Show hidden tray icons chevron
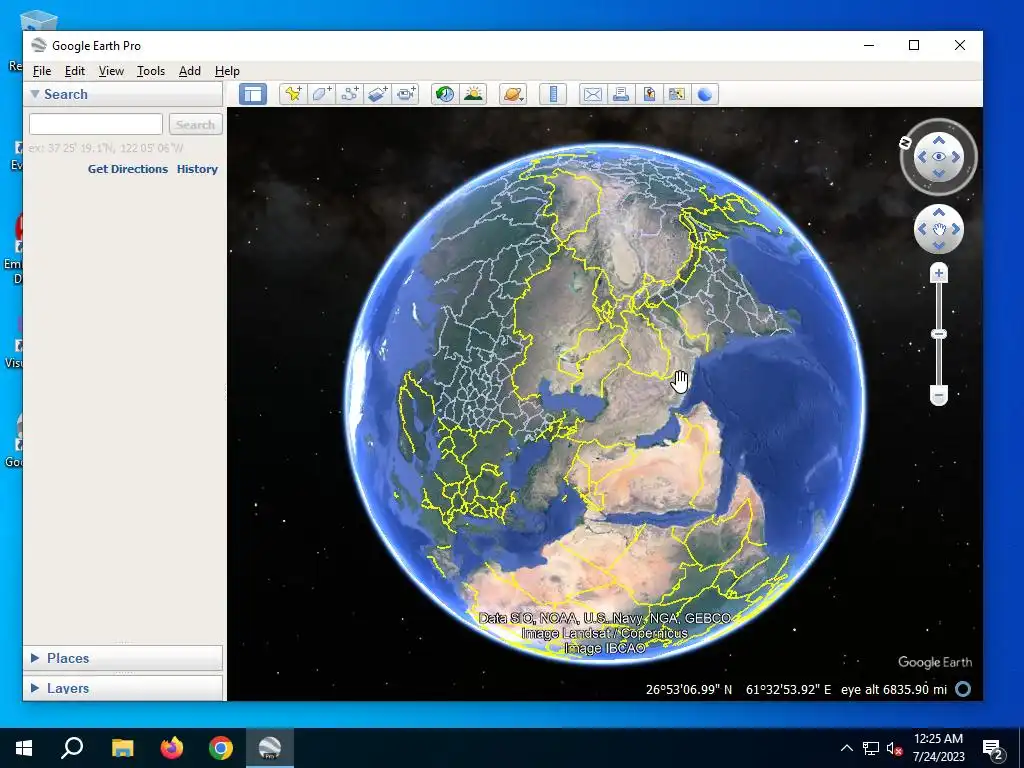This screenshot has width=1024, height=768. pyautogui.click(x=846, y=748)
